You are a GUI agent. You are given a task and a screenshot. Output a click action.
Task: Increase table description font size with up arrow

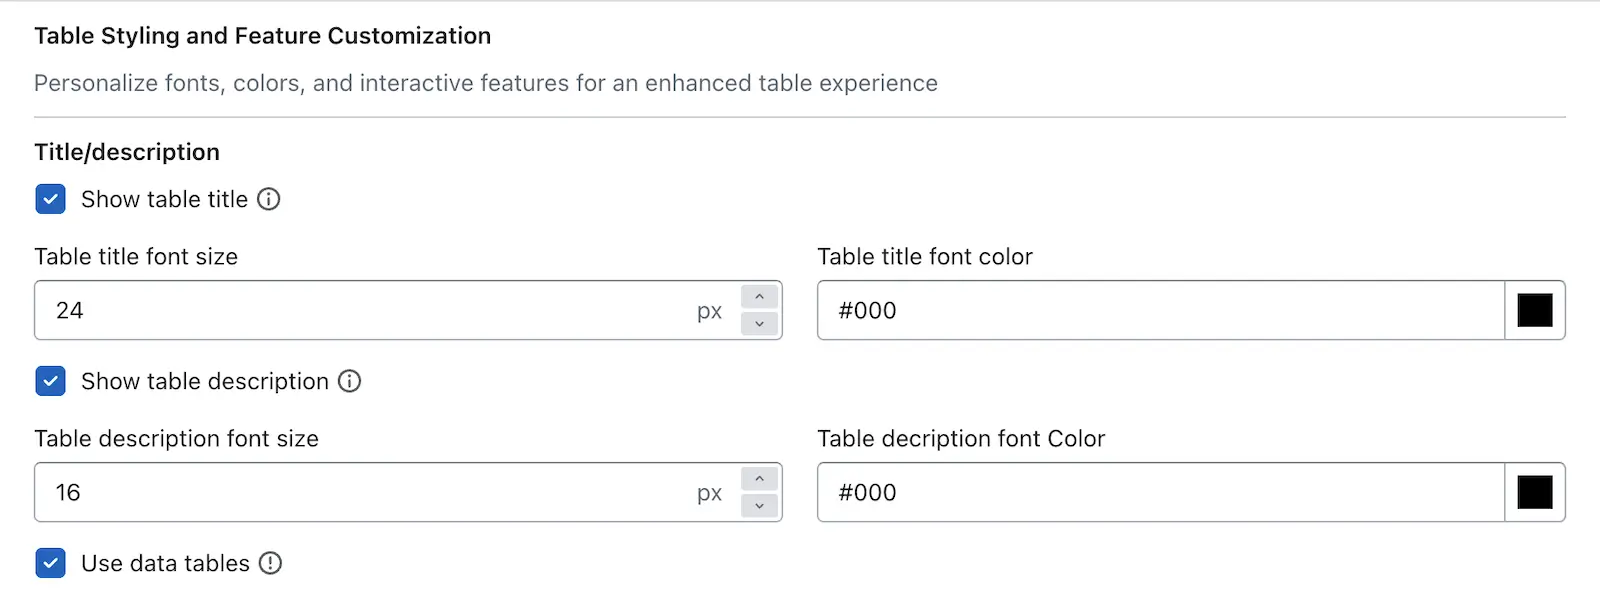(x=760, y=479)
